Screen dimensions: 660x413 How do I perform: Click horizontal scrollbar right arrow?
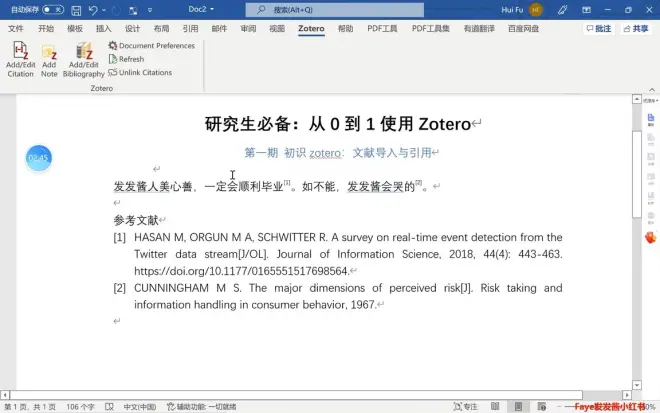(x=627, y=395)
